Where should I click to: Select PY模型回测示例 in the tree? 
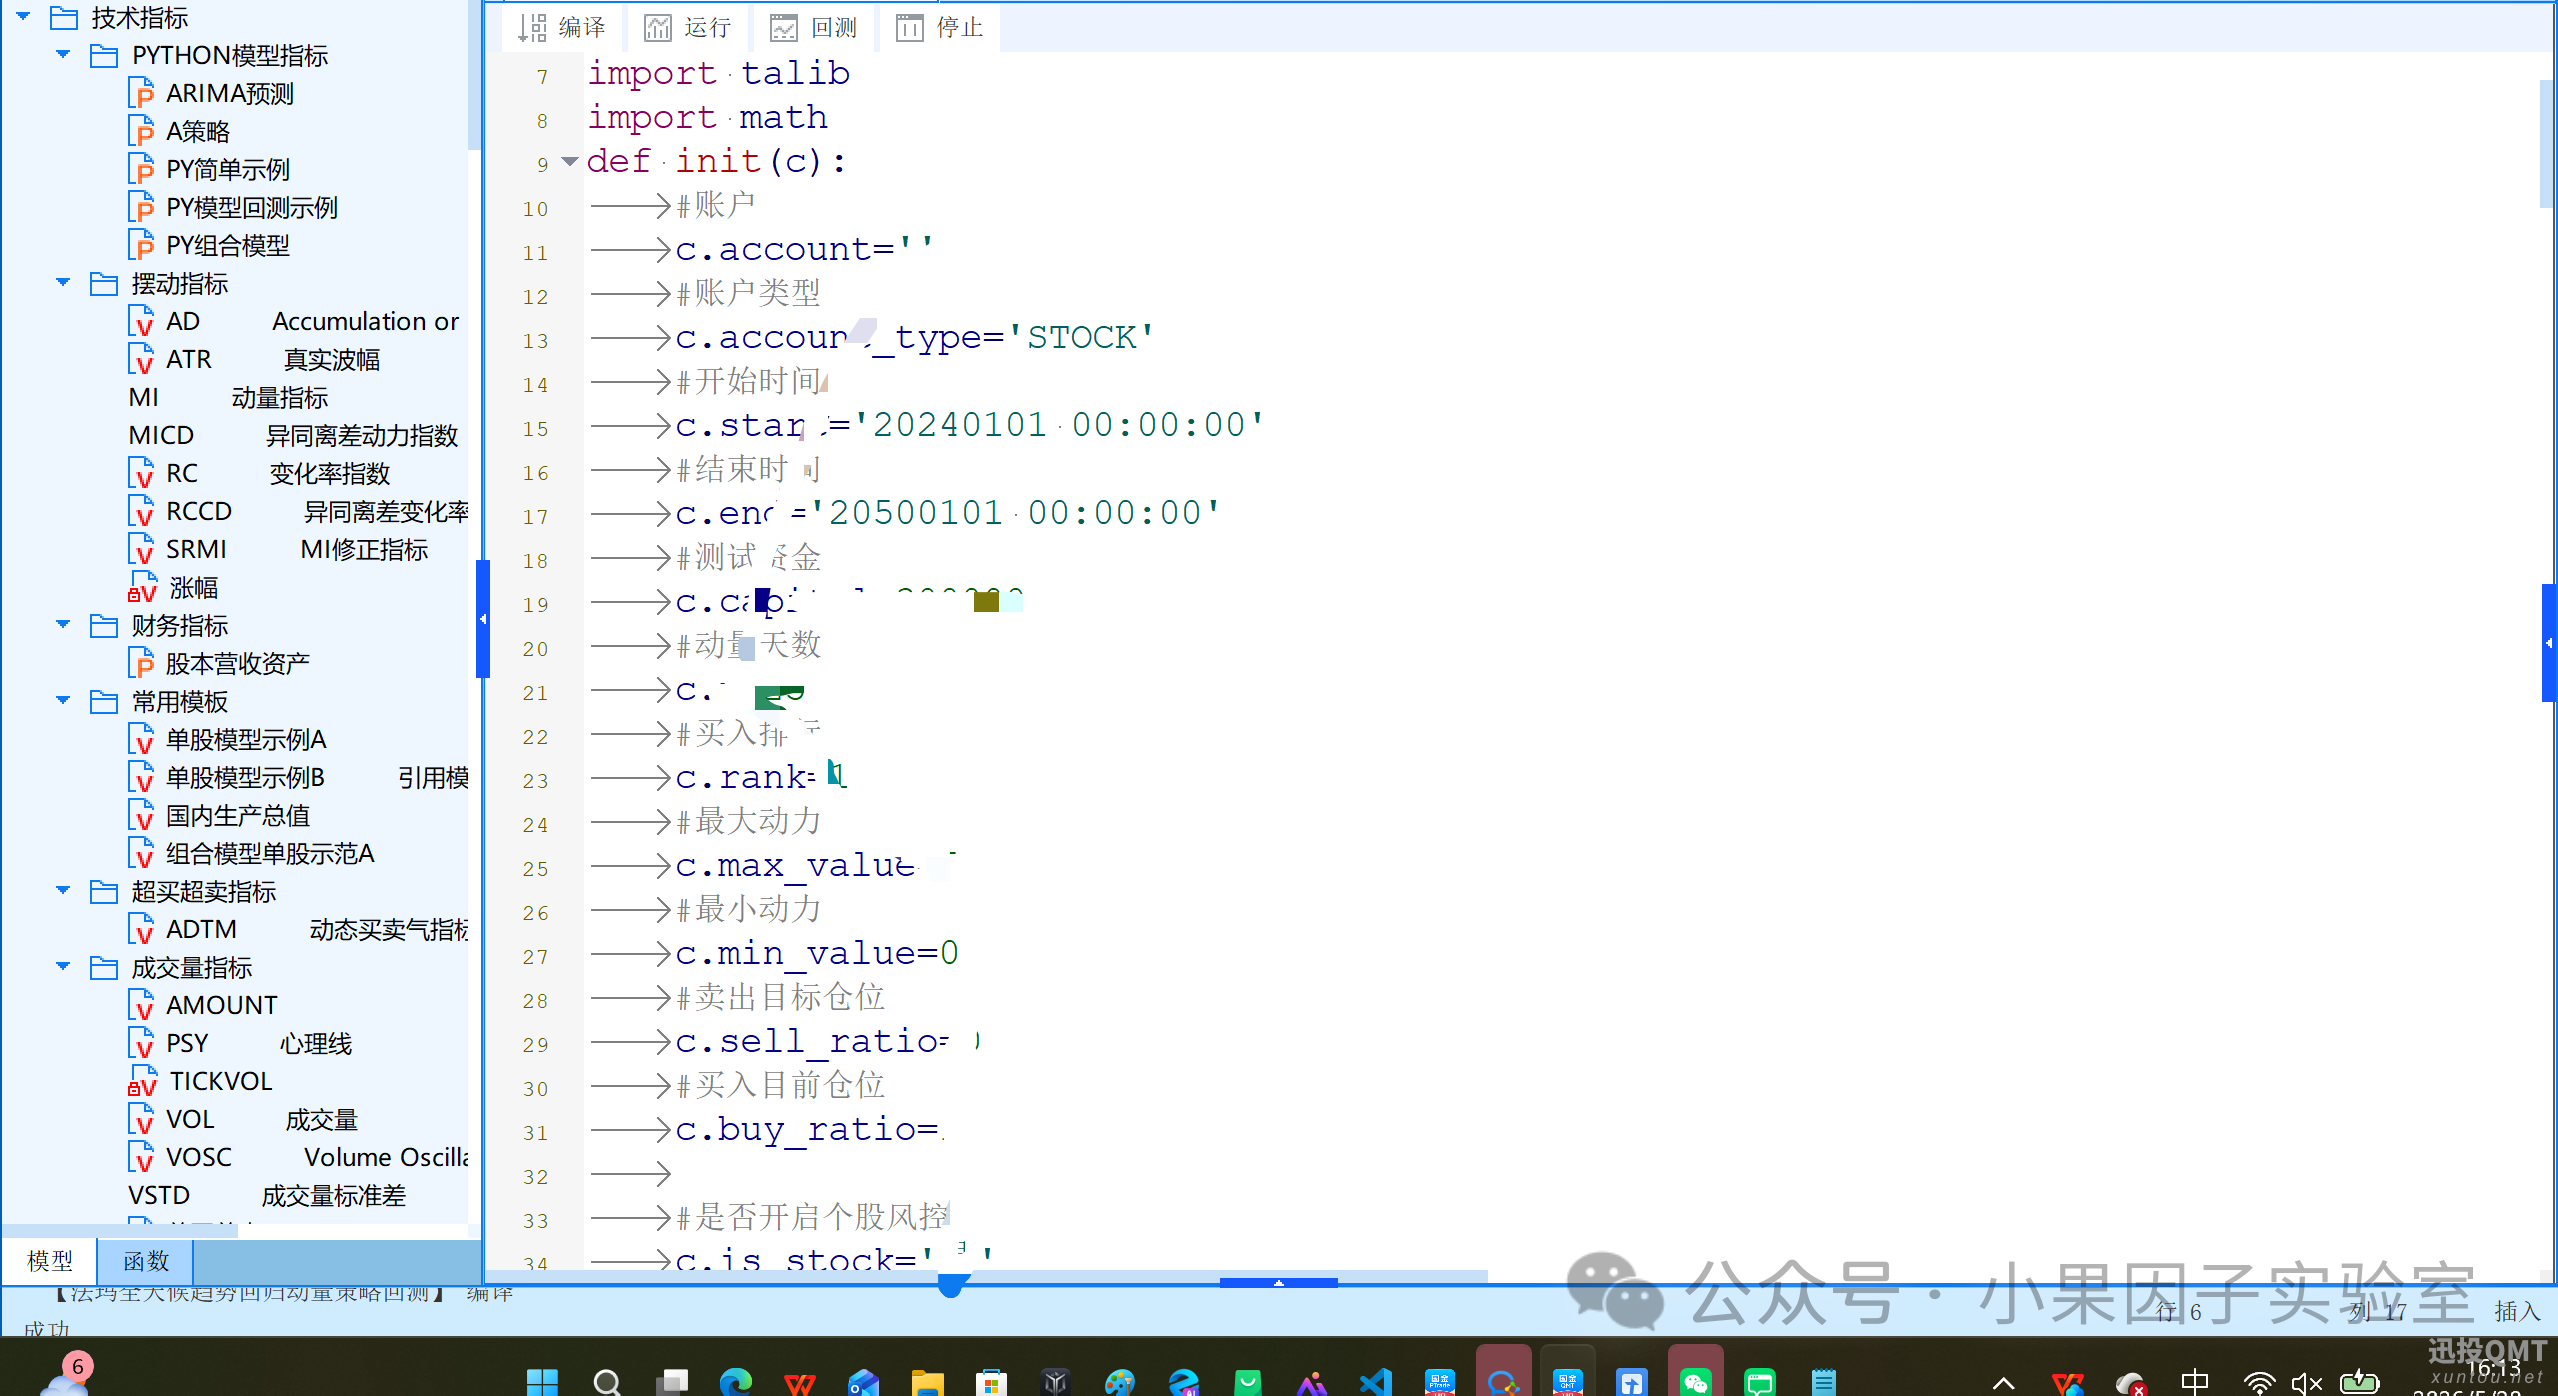pyautogui.click(x=233, y=207)
